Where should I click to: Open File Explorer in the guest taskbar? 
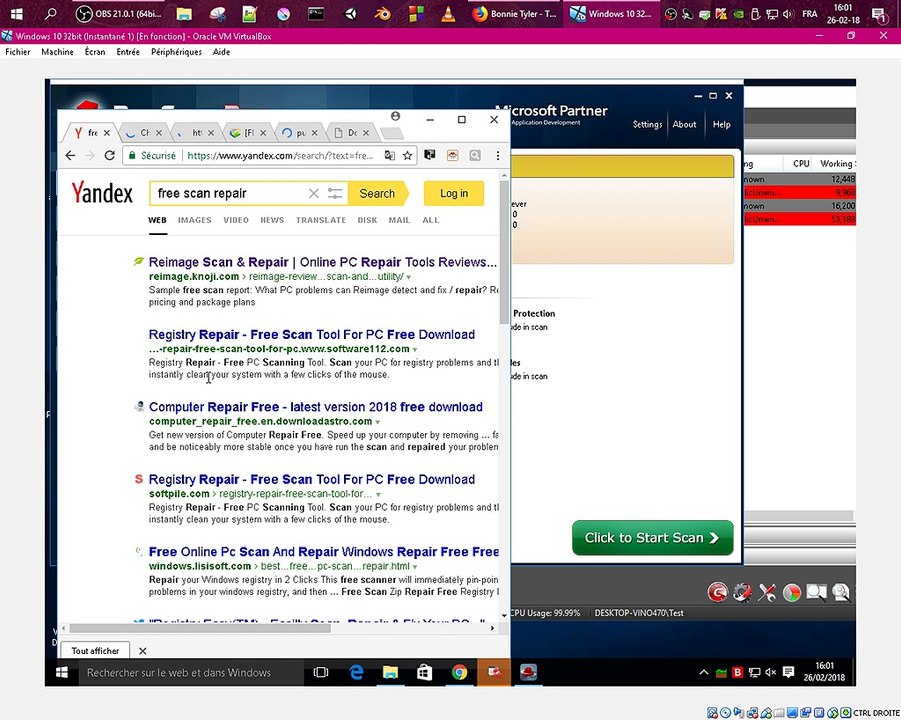tap(390, 672)
